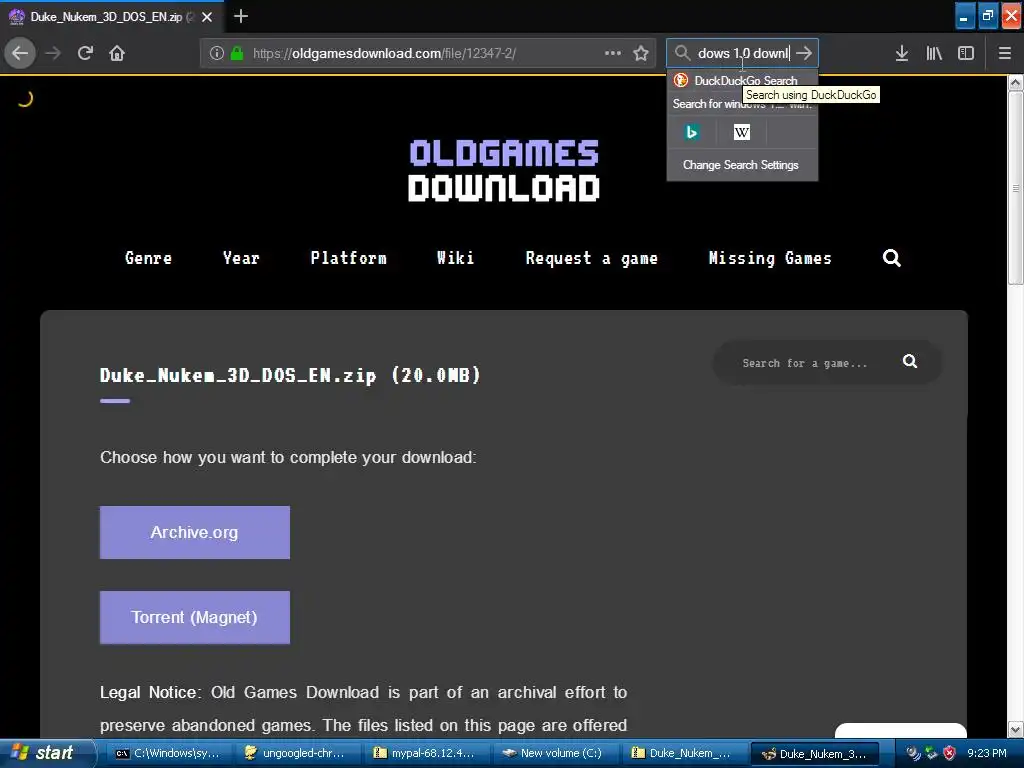Open the Windows start menu
Image resolution: width=1024 pixels, height=768 pixels.
click(47, 753)
